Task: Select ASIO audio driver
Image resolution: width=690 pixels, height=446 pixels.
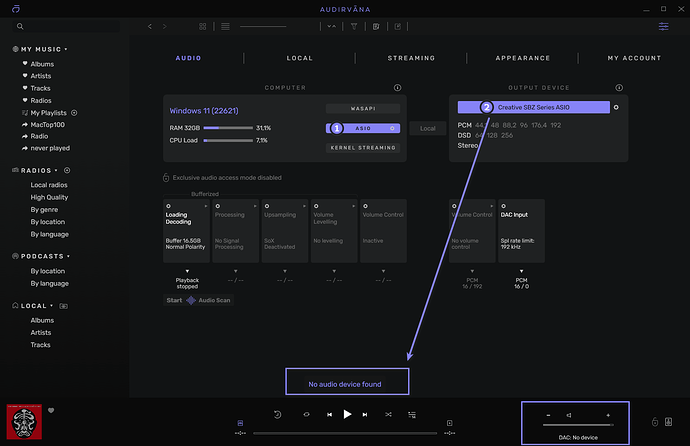Action: (363, 128)
